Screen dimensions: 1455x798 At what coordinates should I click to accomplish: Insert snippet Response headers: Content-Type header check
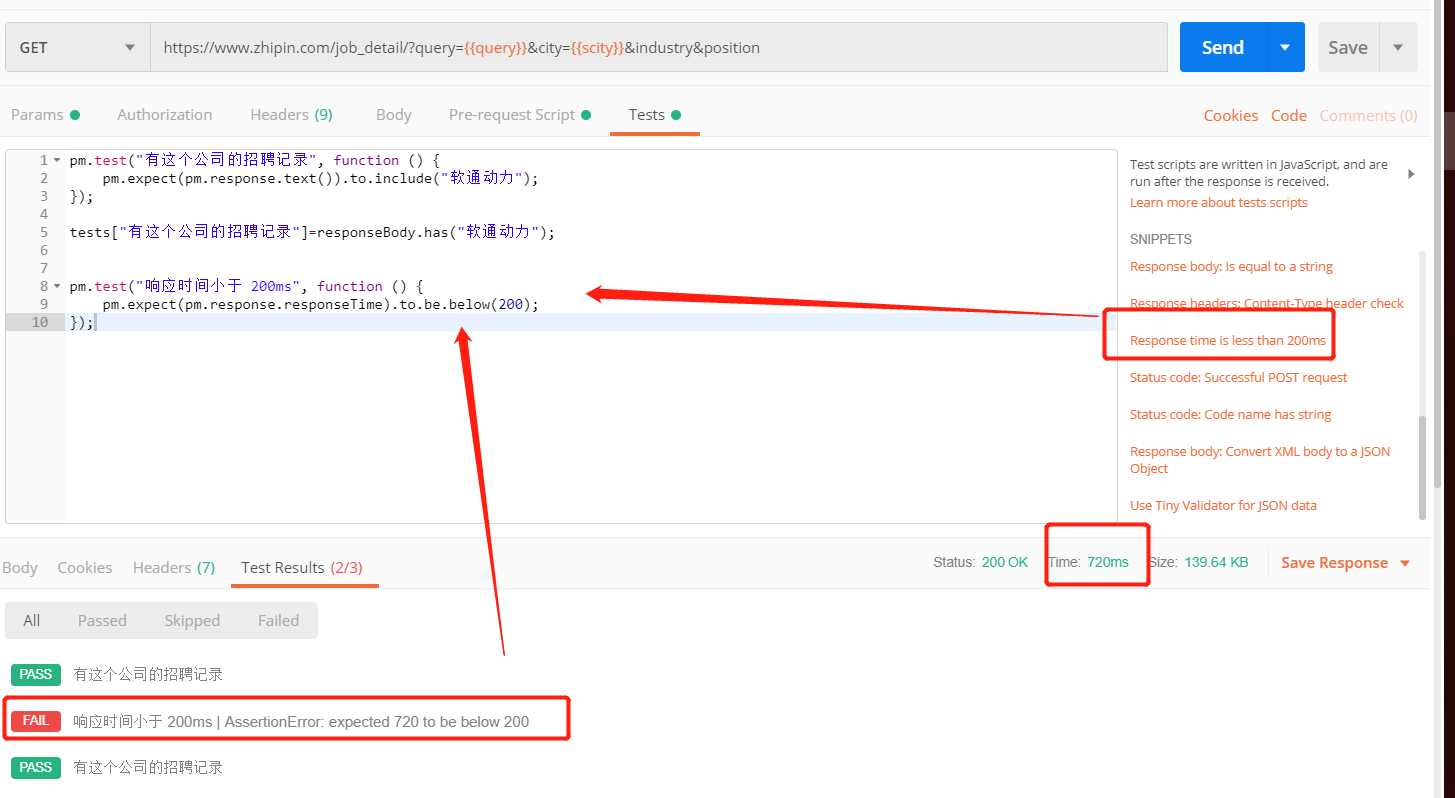[x=1267, y=304]
